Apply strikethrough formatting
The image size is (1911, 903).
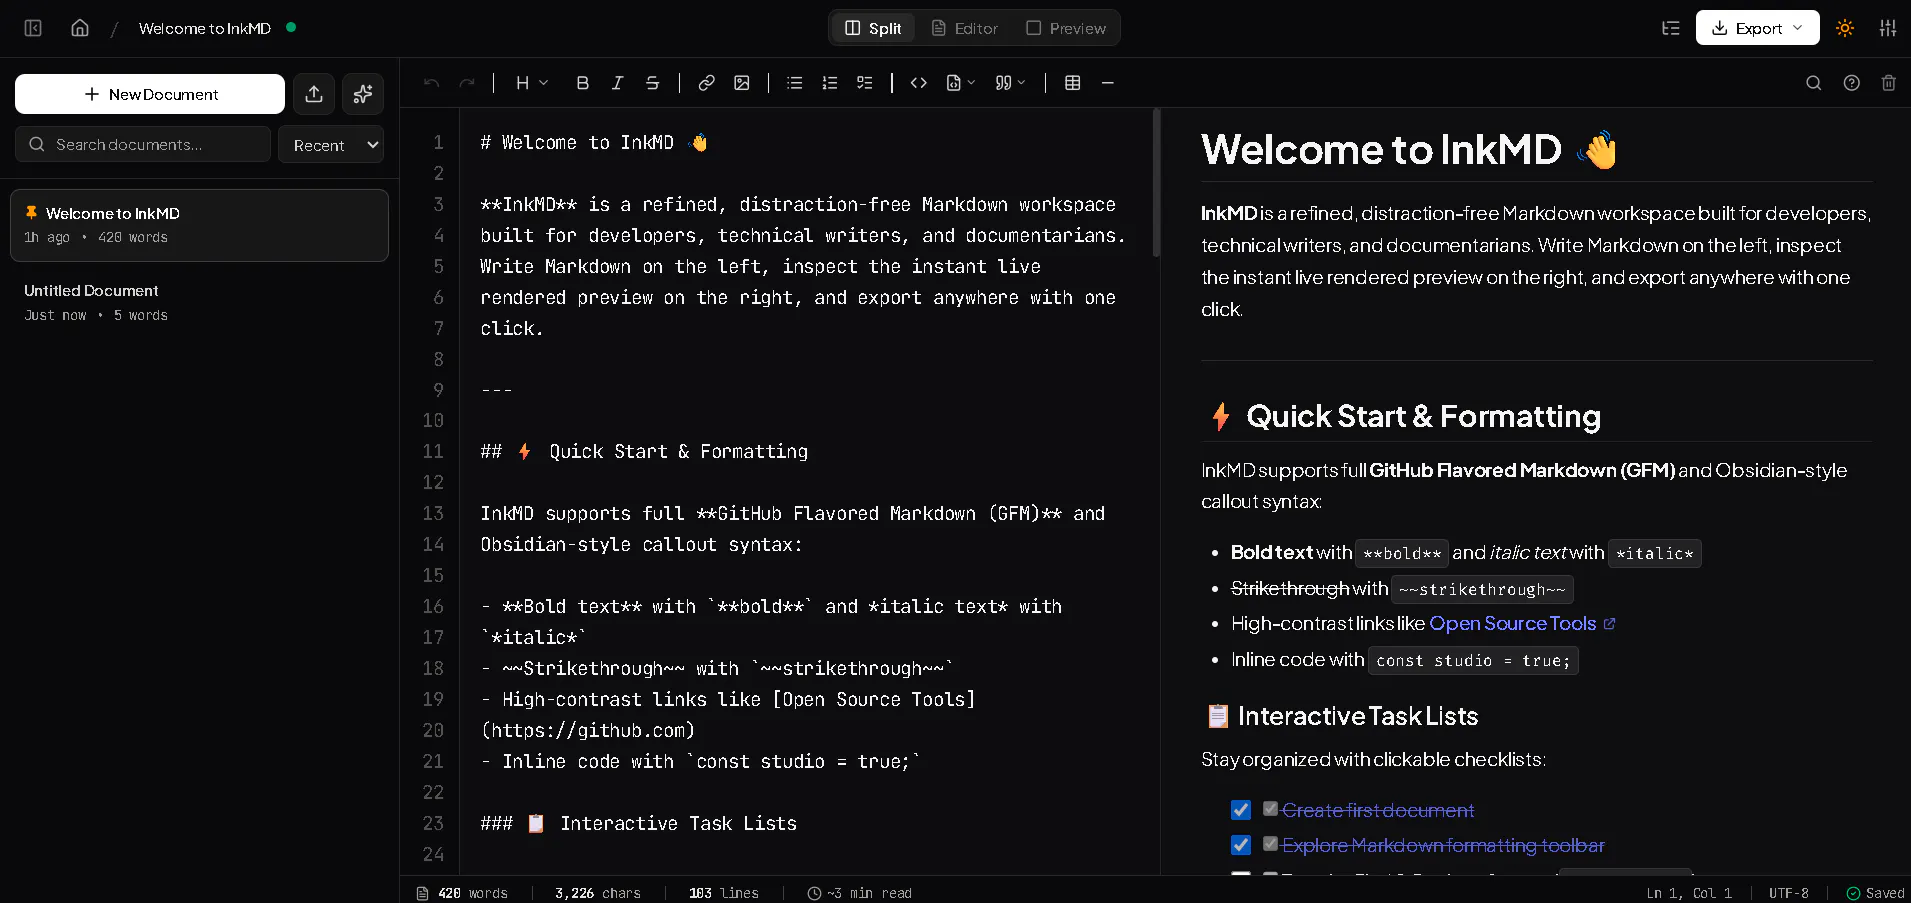pyautogui.click(x=652, y=83)
